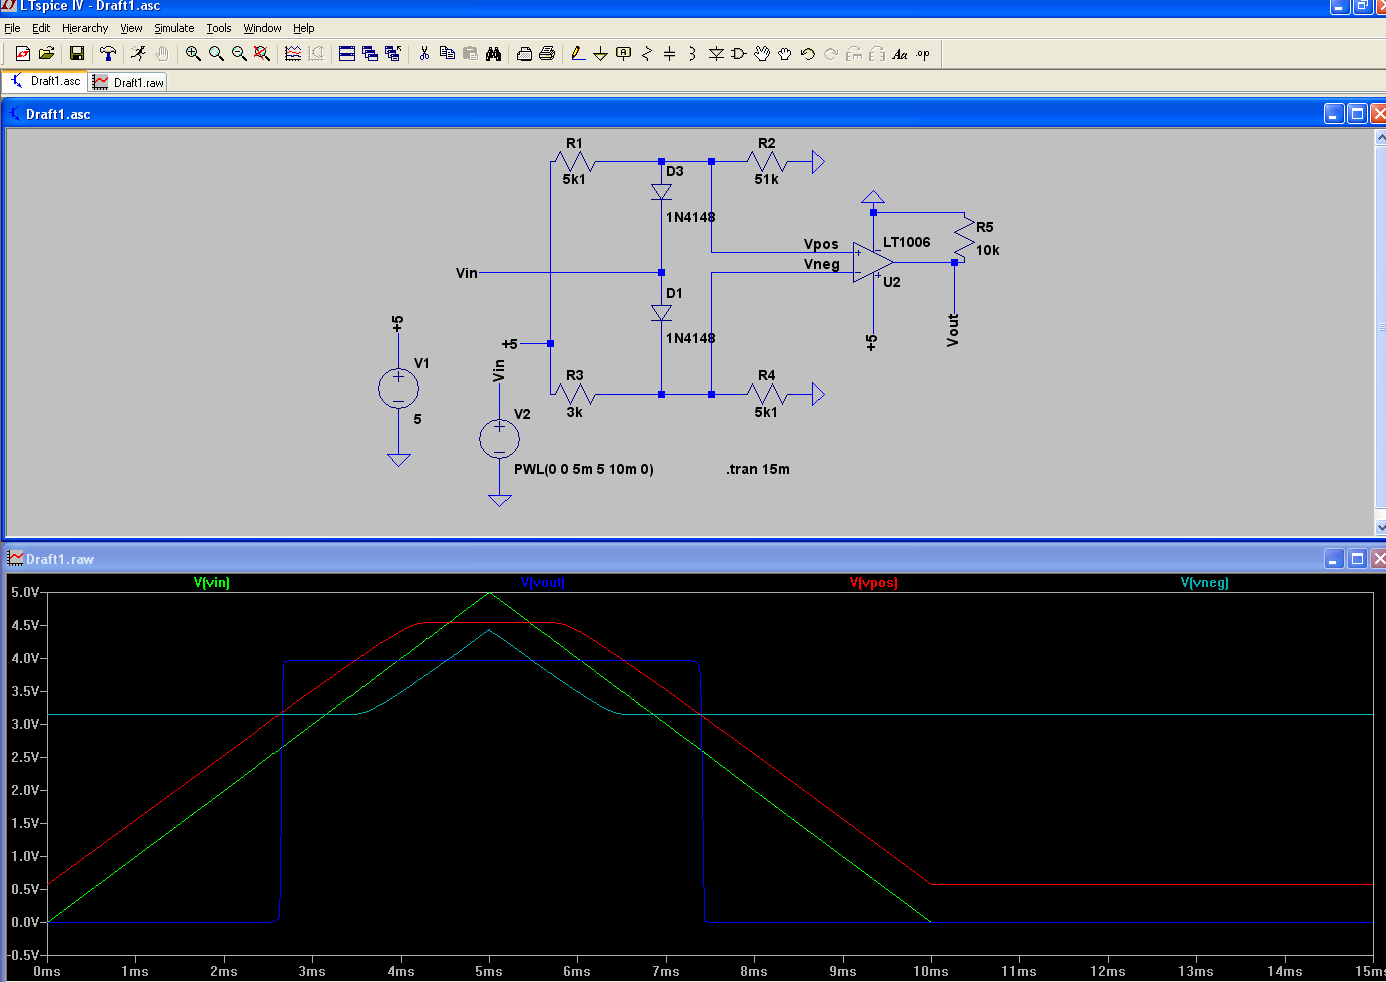Select the Copy tool icon
This screenshot has height=982, width=1386.
447,54
